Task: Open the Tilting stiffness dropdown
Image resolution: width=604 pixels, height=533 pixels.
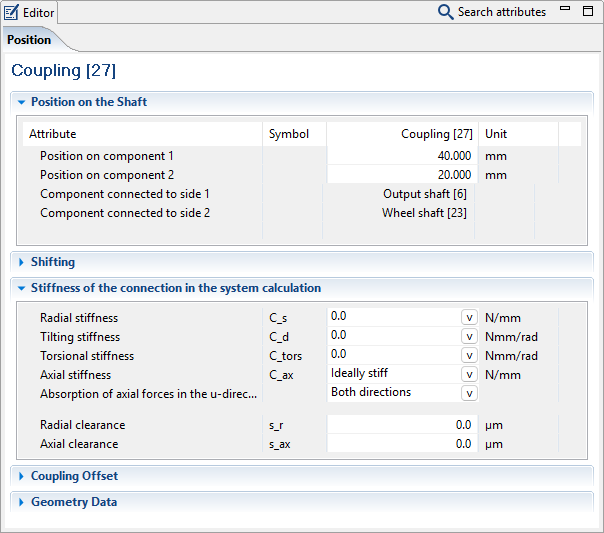Action: pos(468,336)
